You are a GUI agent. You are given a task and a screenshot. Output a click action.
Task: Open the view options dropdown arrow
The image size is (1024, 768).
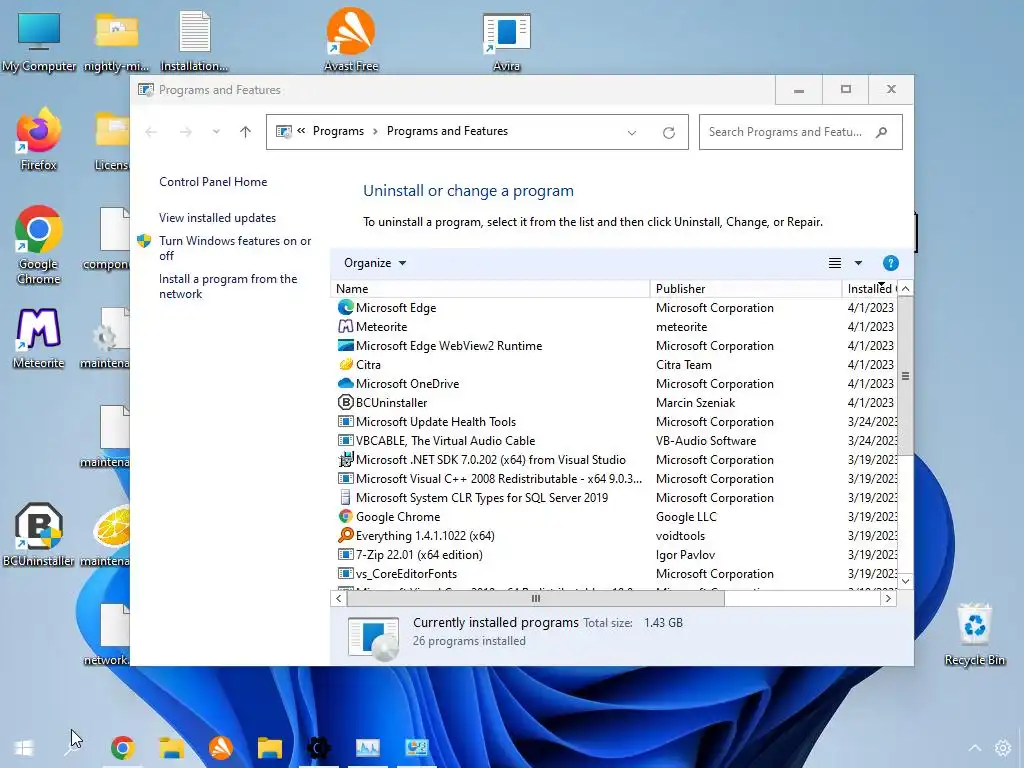click(x=858, y=263)
